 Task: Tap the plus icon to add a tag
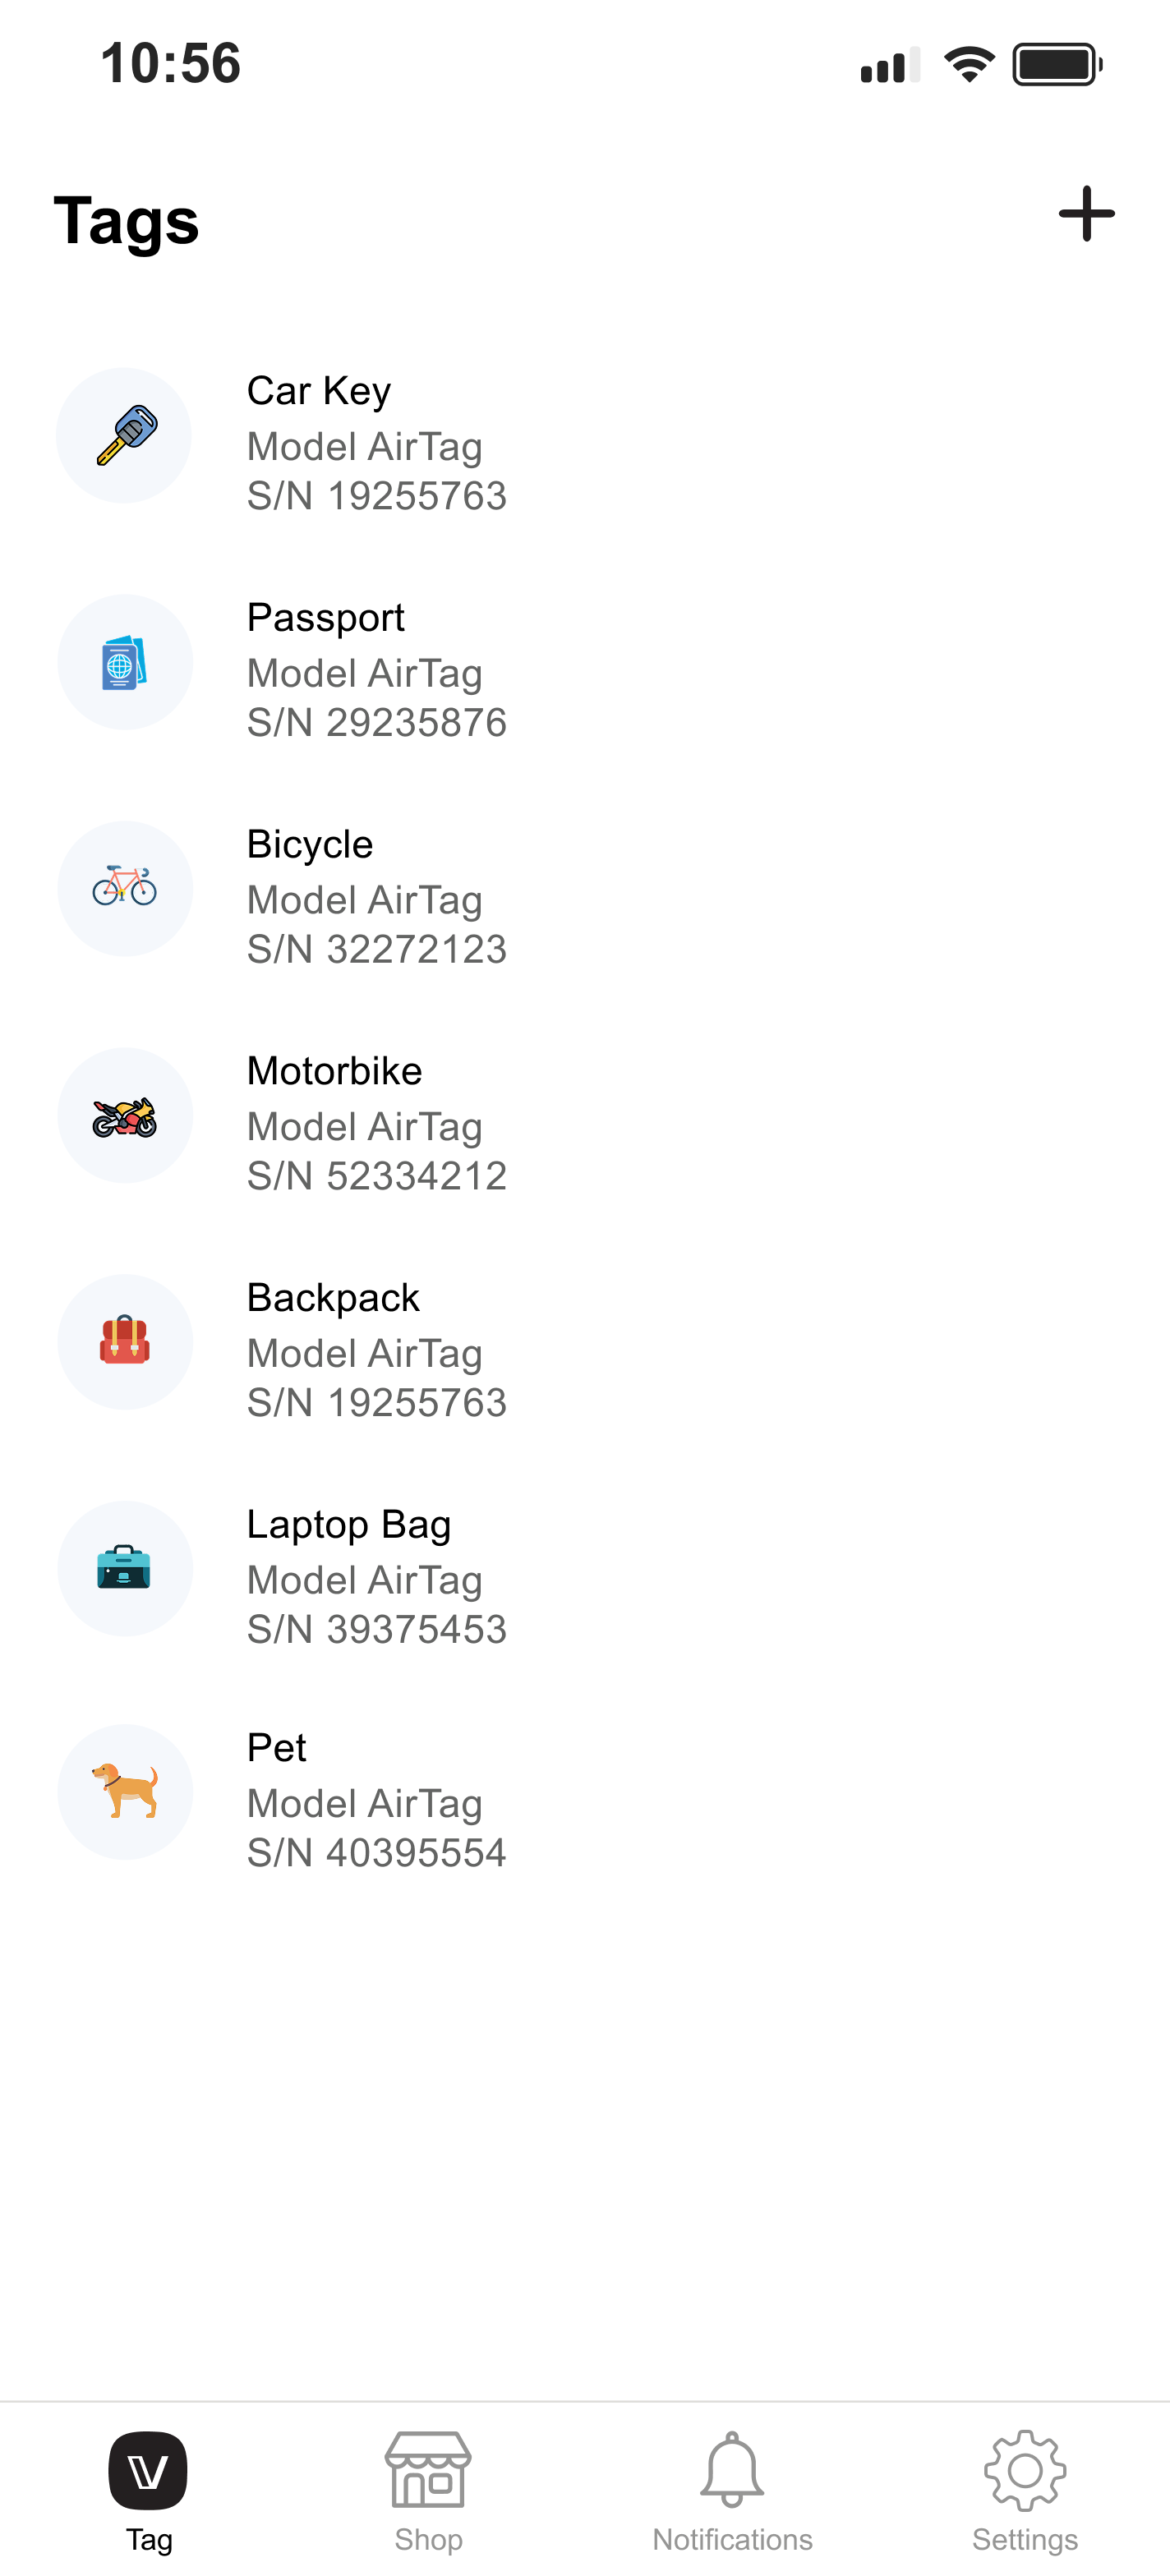tap(1086, 214)
